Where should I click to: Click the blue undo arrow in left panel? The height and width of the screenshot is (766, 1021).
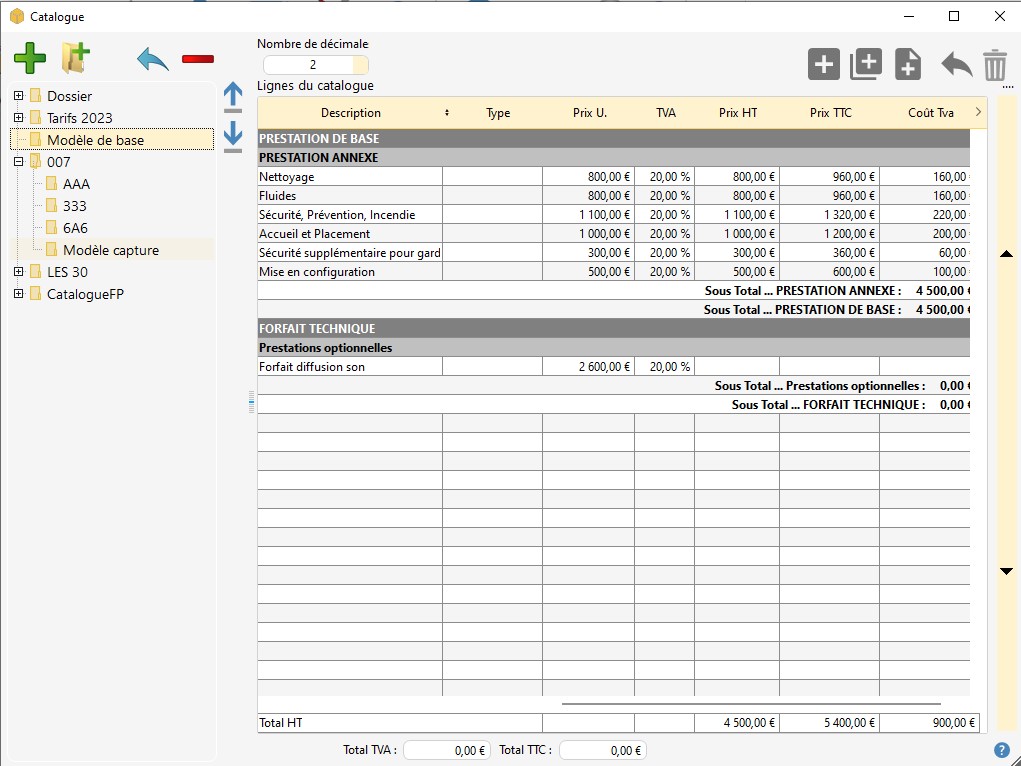(x=153, y=59)
